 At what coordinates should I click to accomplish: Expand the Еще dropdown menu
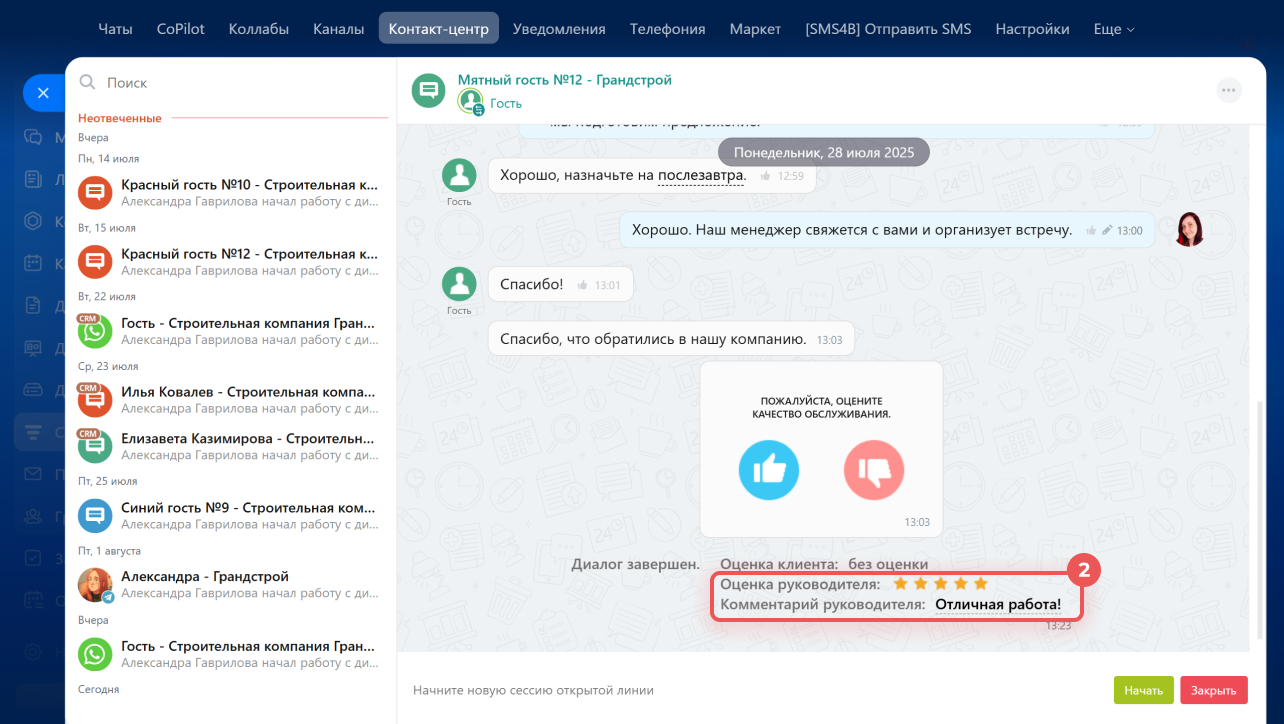tap(1114, 29)
